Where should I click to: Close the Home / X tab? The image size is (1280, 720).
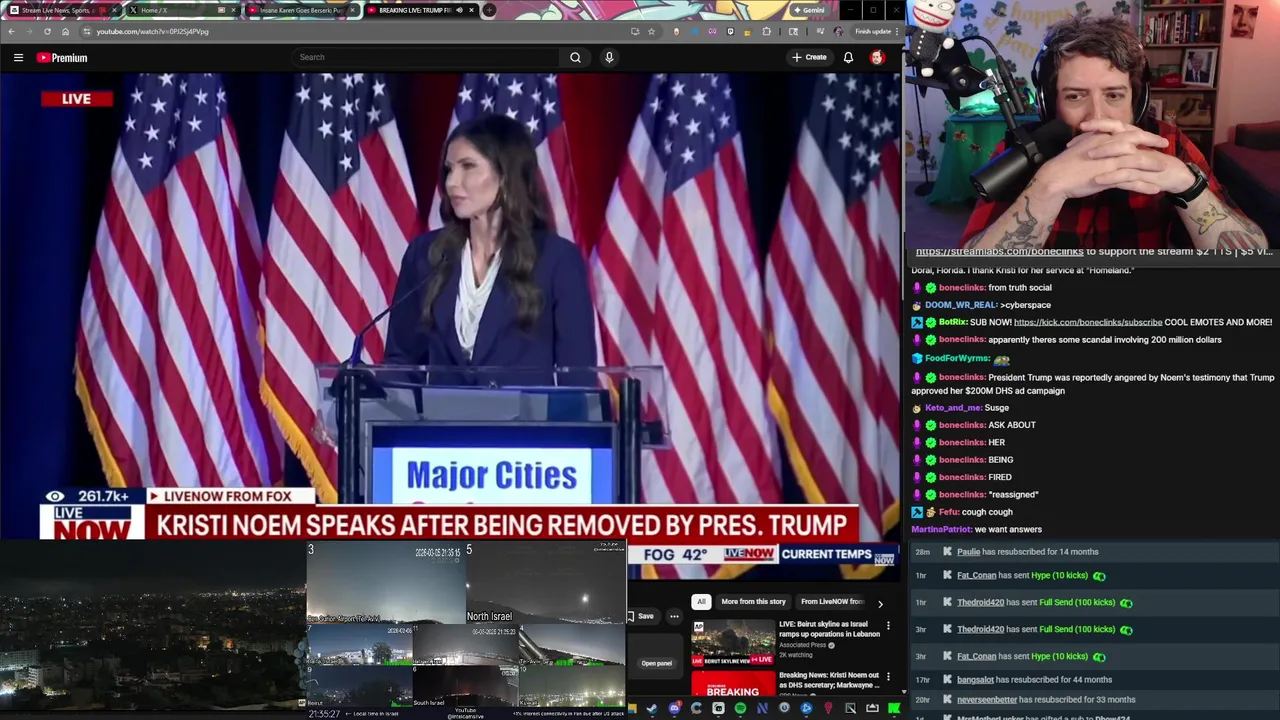click(x=233, y=10)
